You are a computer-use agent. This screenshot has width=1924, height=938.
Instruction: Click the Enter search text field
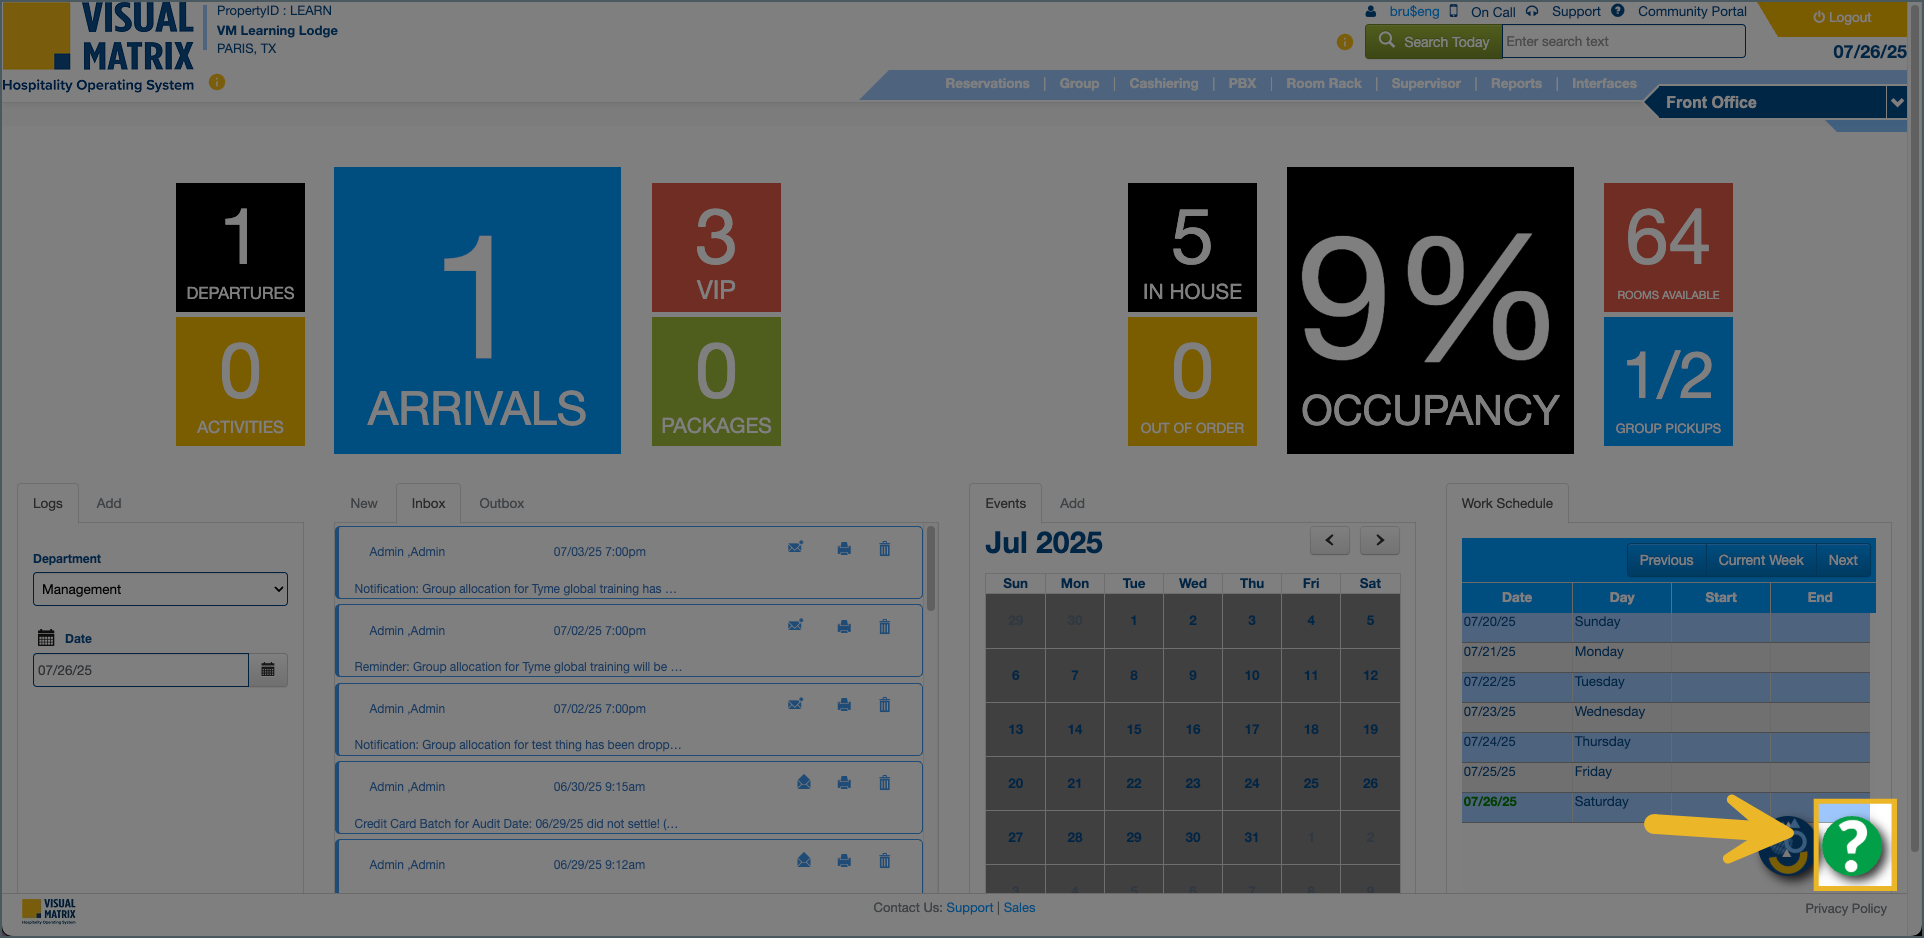1623,42
